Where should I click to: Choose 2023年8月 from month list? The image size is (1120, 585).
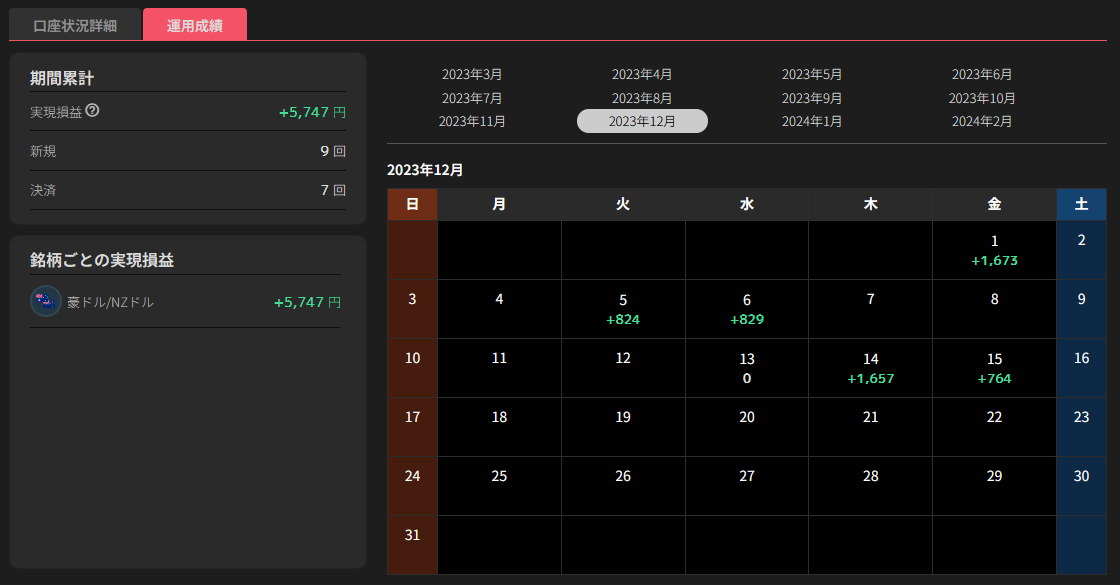coord(641,98)
